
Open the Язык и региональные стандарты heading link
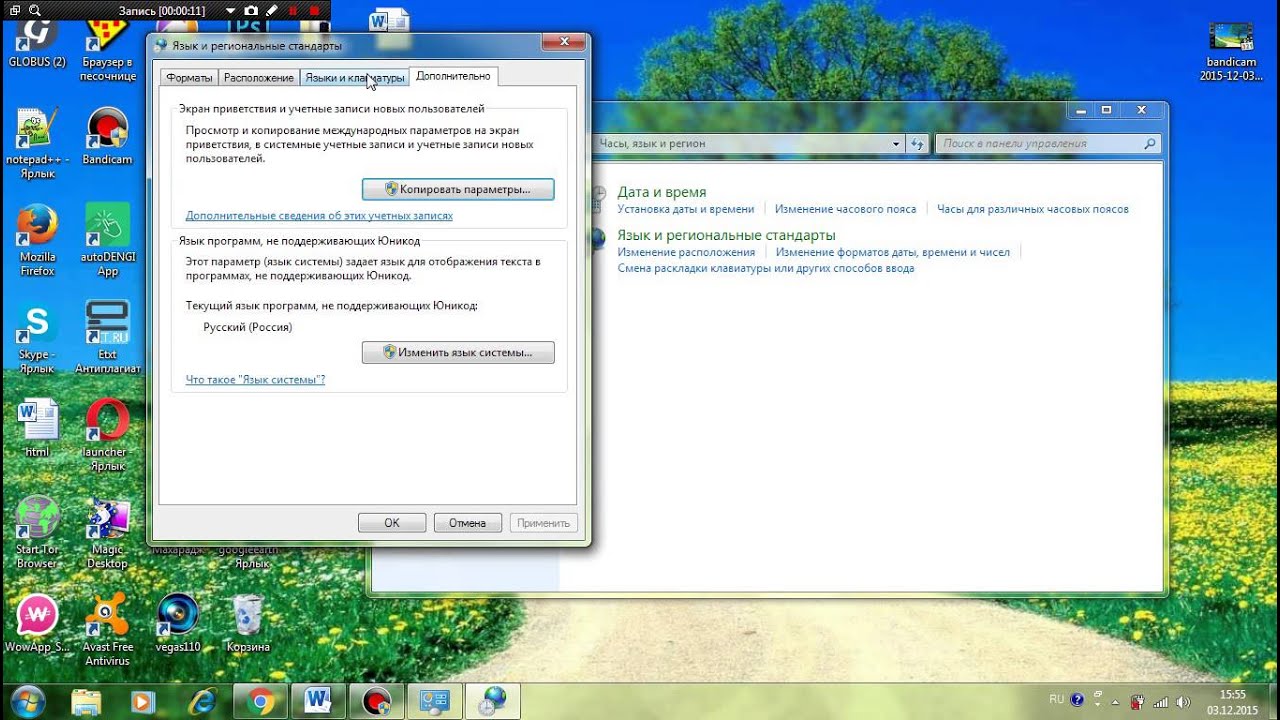pyautogui.click(x=726, y=235)
